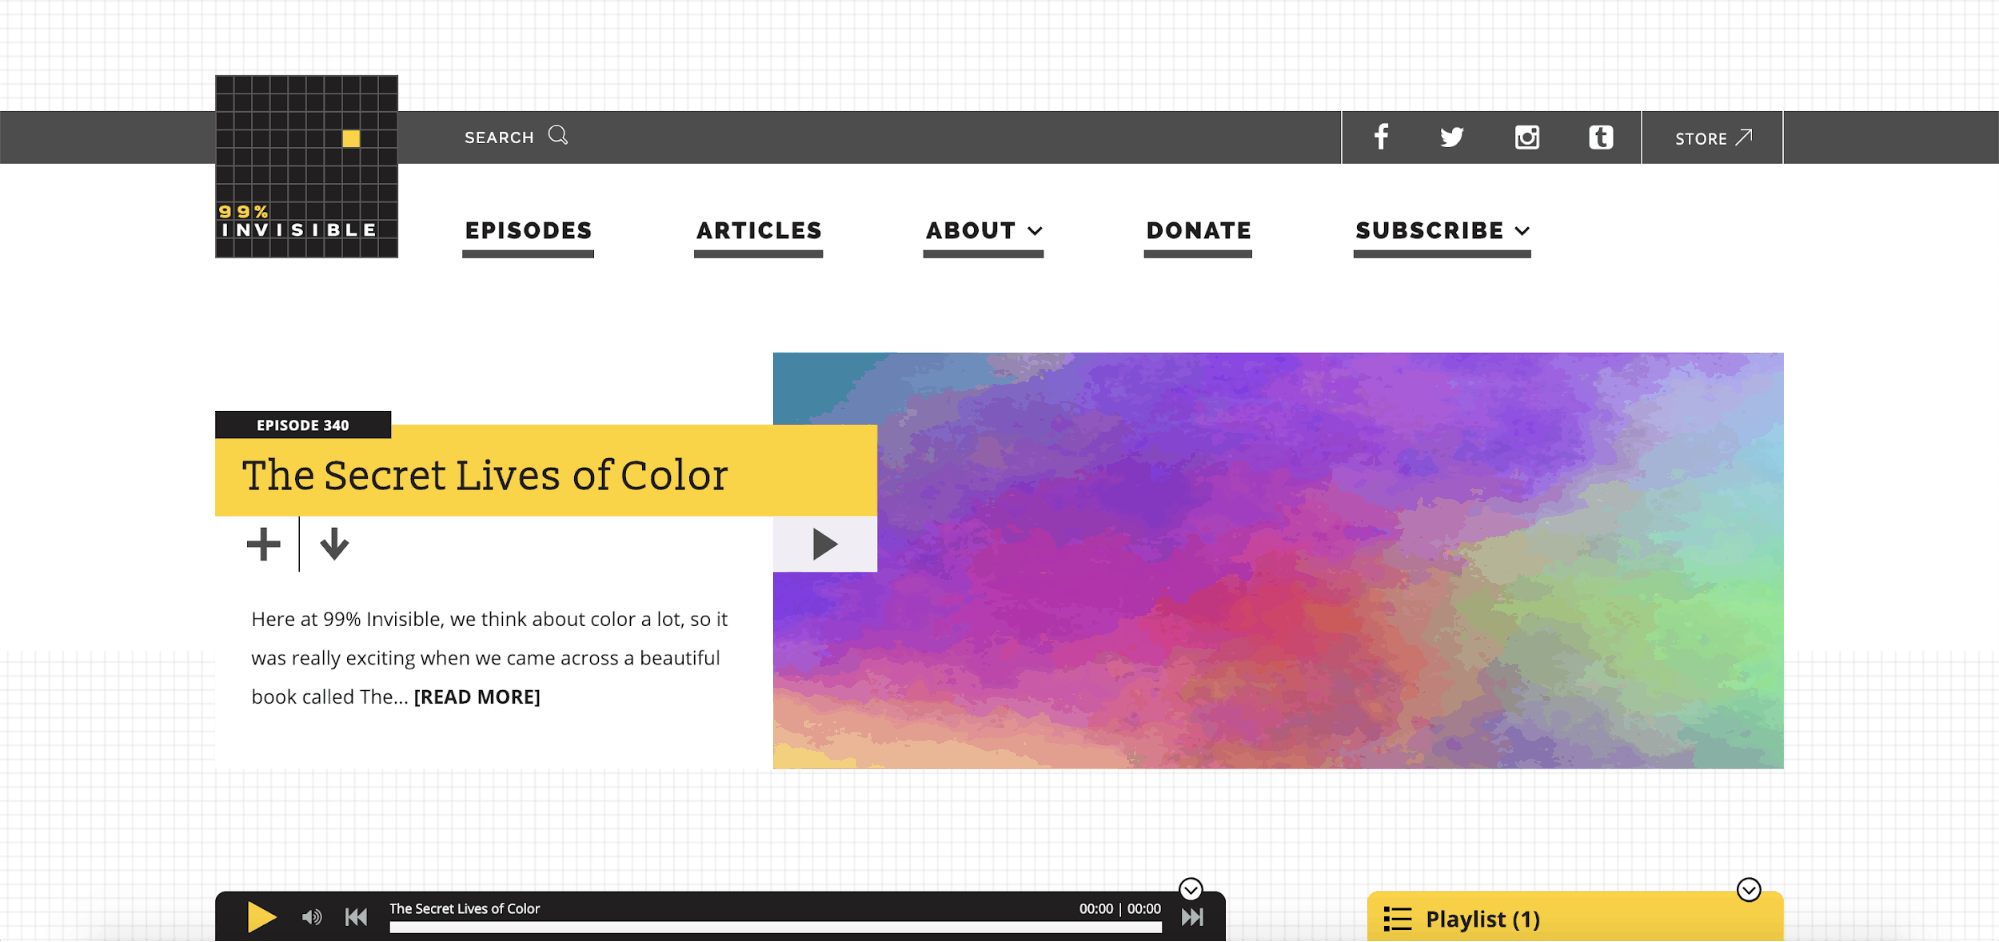Open the Twitter bird icon

[1452, 137]
